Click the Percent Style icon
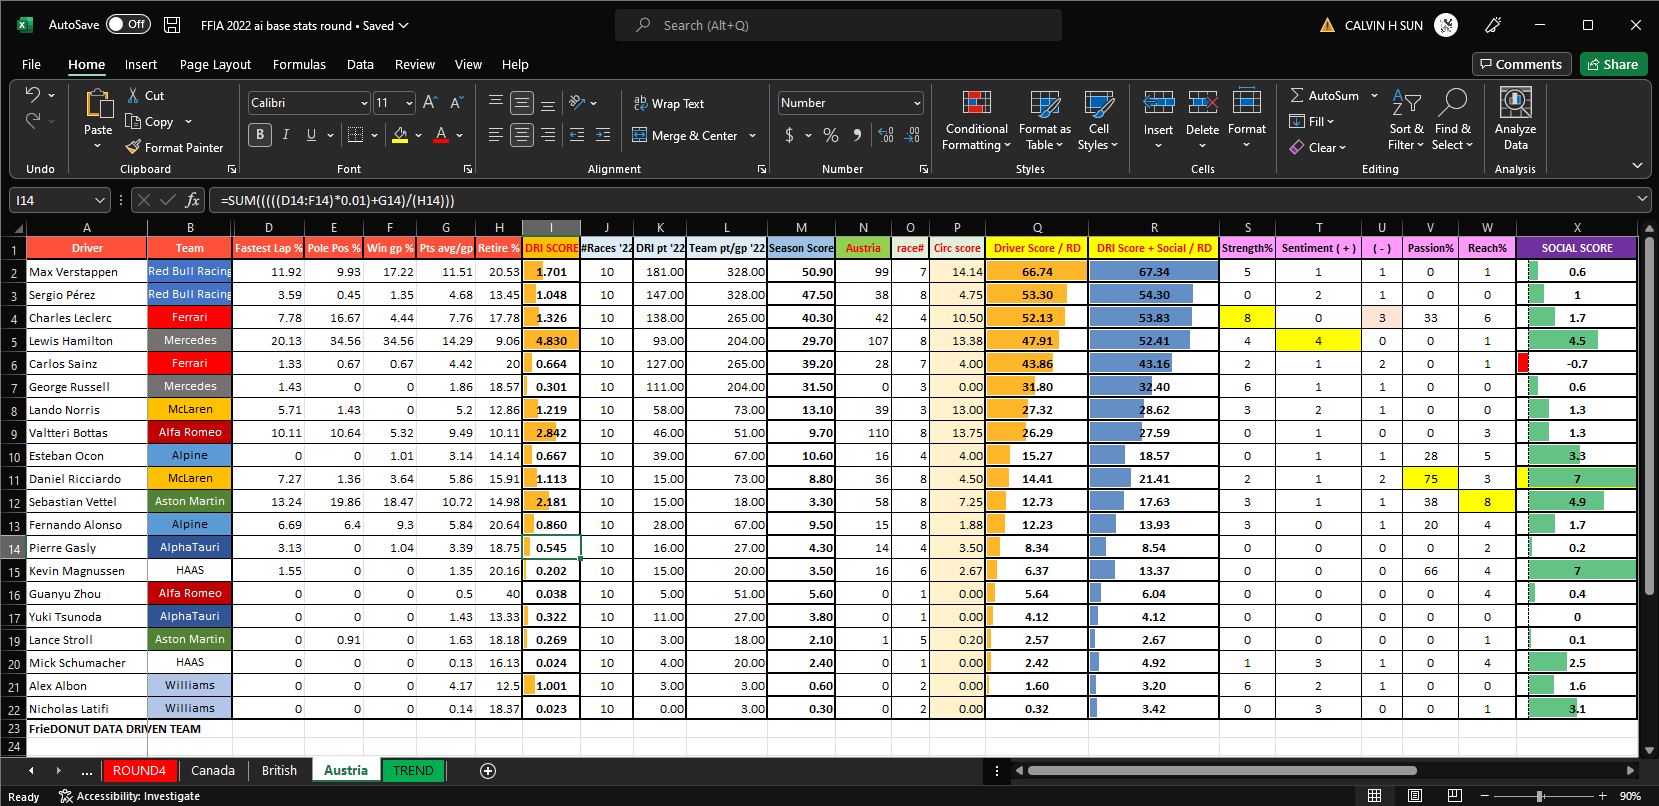1659x806 pixels. (x=831, y=134)
